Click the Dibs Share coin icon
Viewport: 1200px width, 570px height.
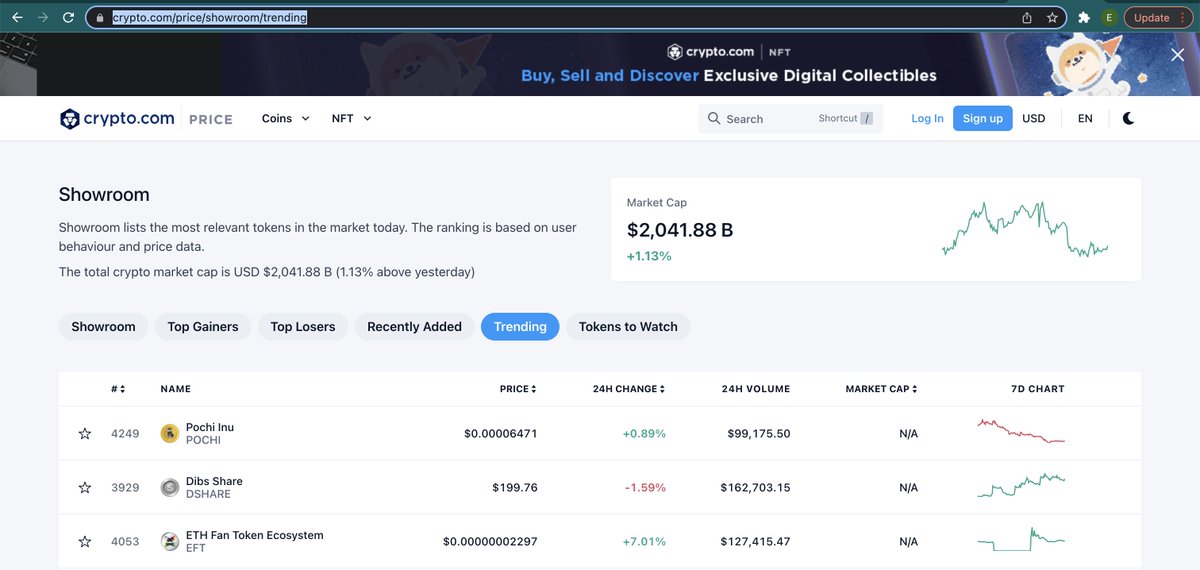170,487
